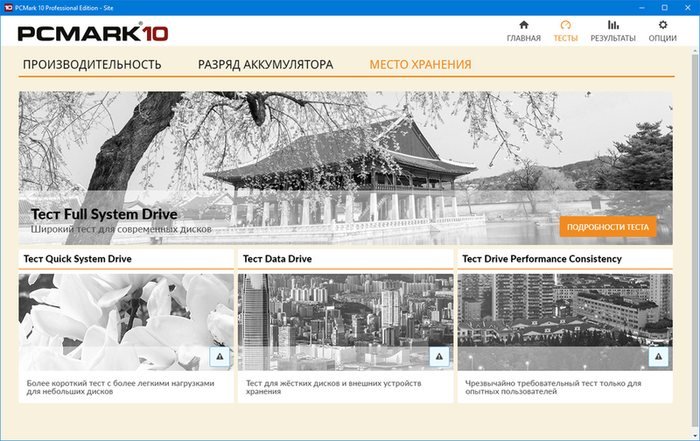Click the Подробности теста button
This screenshot has width=700, height=441.
click(608, 227)
